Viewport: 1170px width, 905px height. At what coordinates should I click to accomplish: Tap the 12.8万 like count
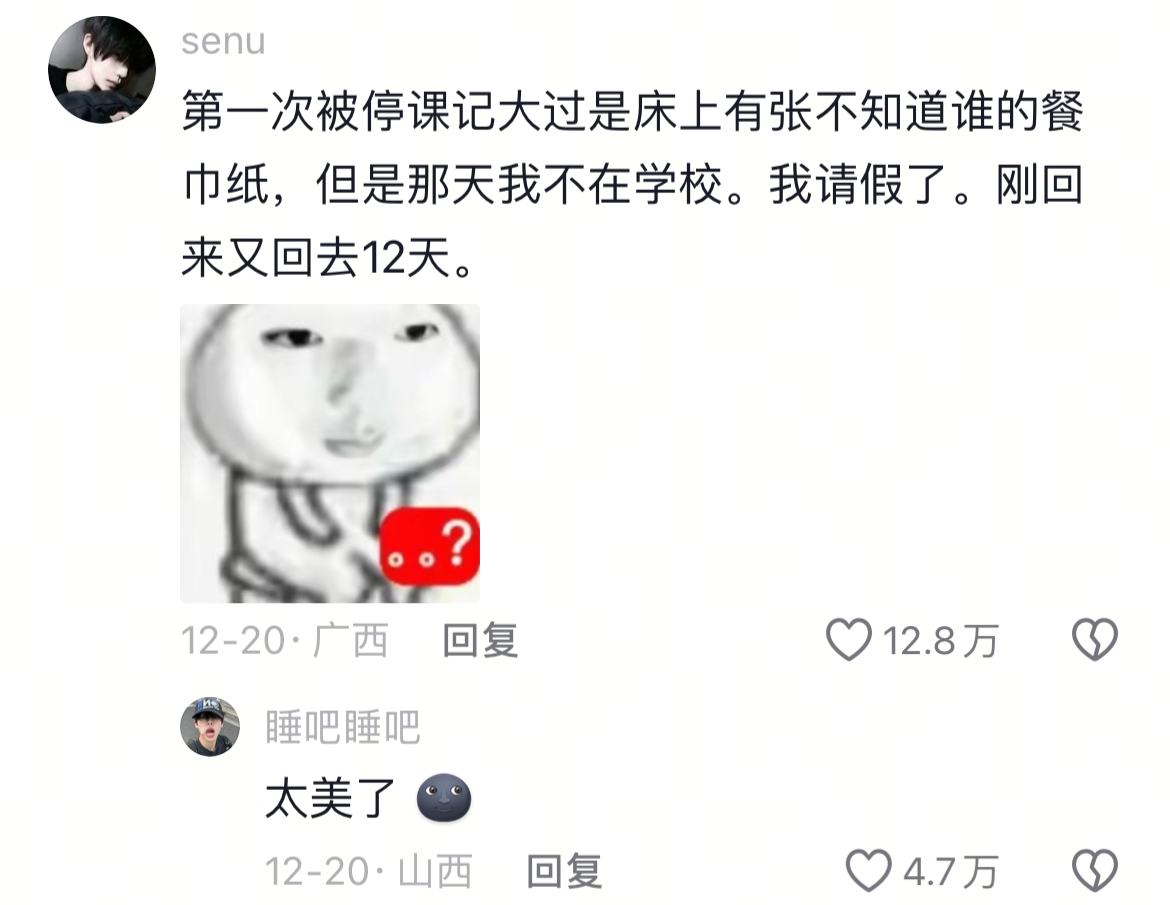pos(940,640)
